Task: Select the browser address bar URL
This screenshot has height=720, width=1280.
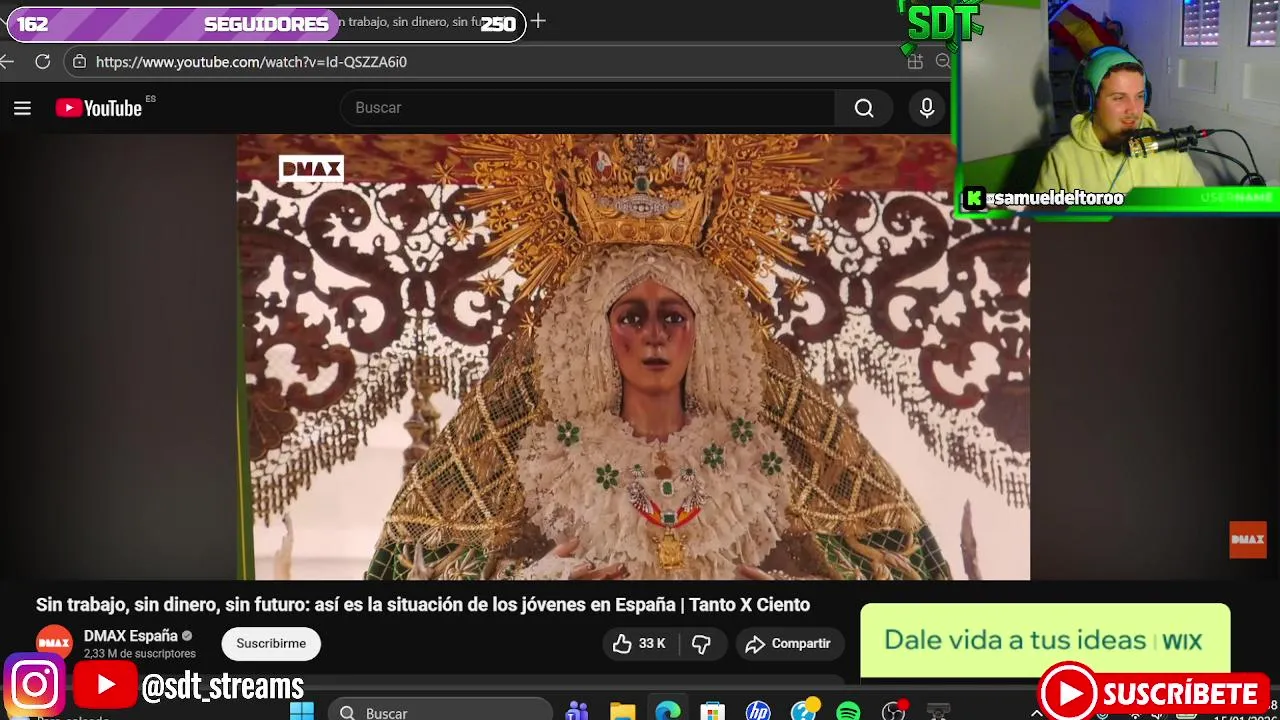Action: (x=251, y=62)
